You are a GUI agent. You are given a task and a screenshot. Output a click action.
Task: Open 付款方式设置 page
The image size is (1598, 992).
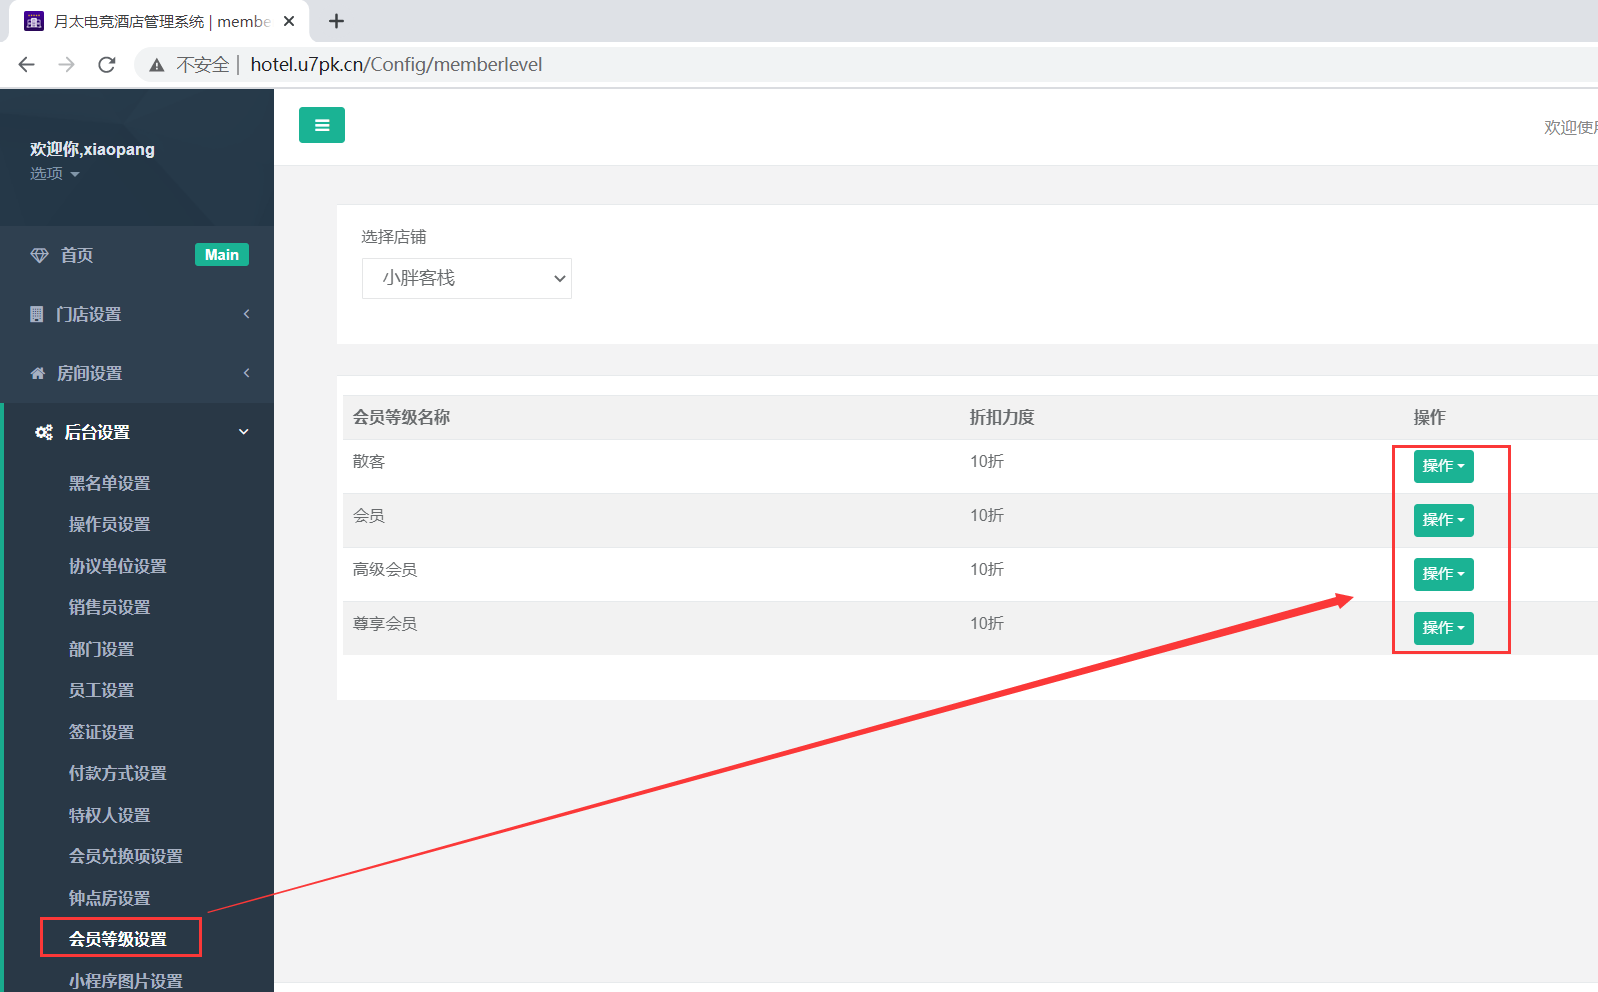click(x=117, y=773)
